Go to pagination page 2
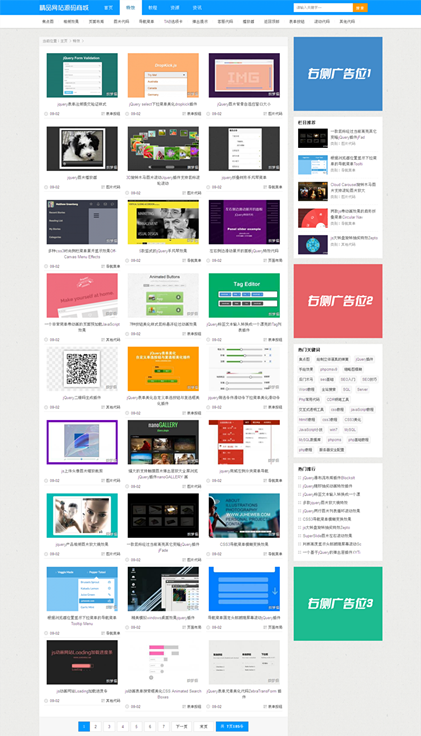 [x=95, y=726]
